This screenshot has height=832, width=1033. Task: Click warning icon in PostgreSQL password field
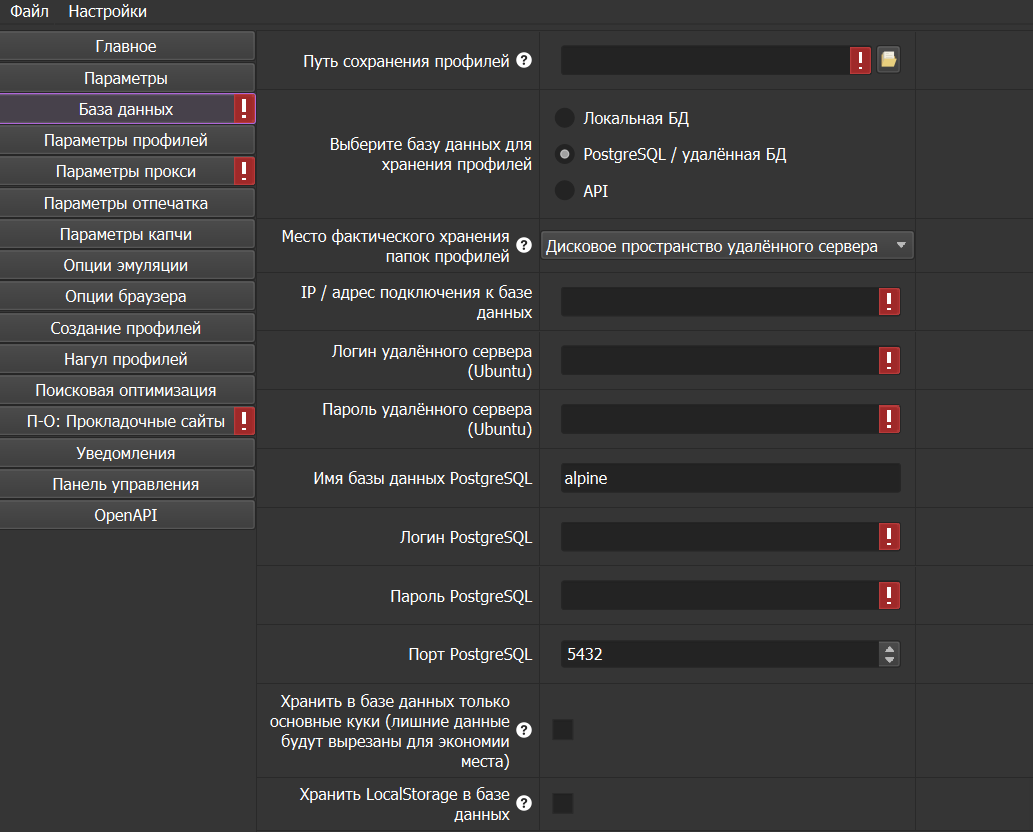point(888,597)
